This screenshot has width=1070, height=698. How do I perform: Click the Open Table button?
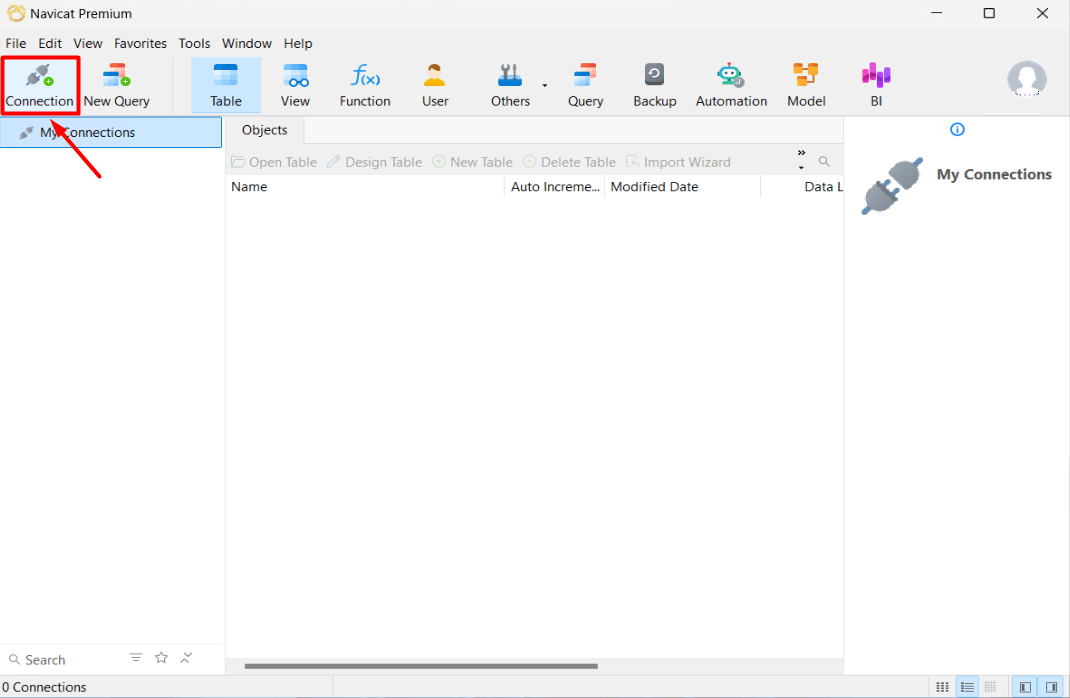click(274, 162)
